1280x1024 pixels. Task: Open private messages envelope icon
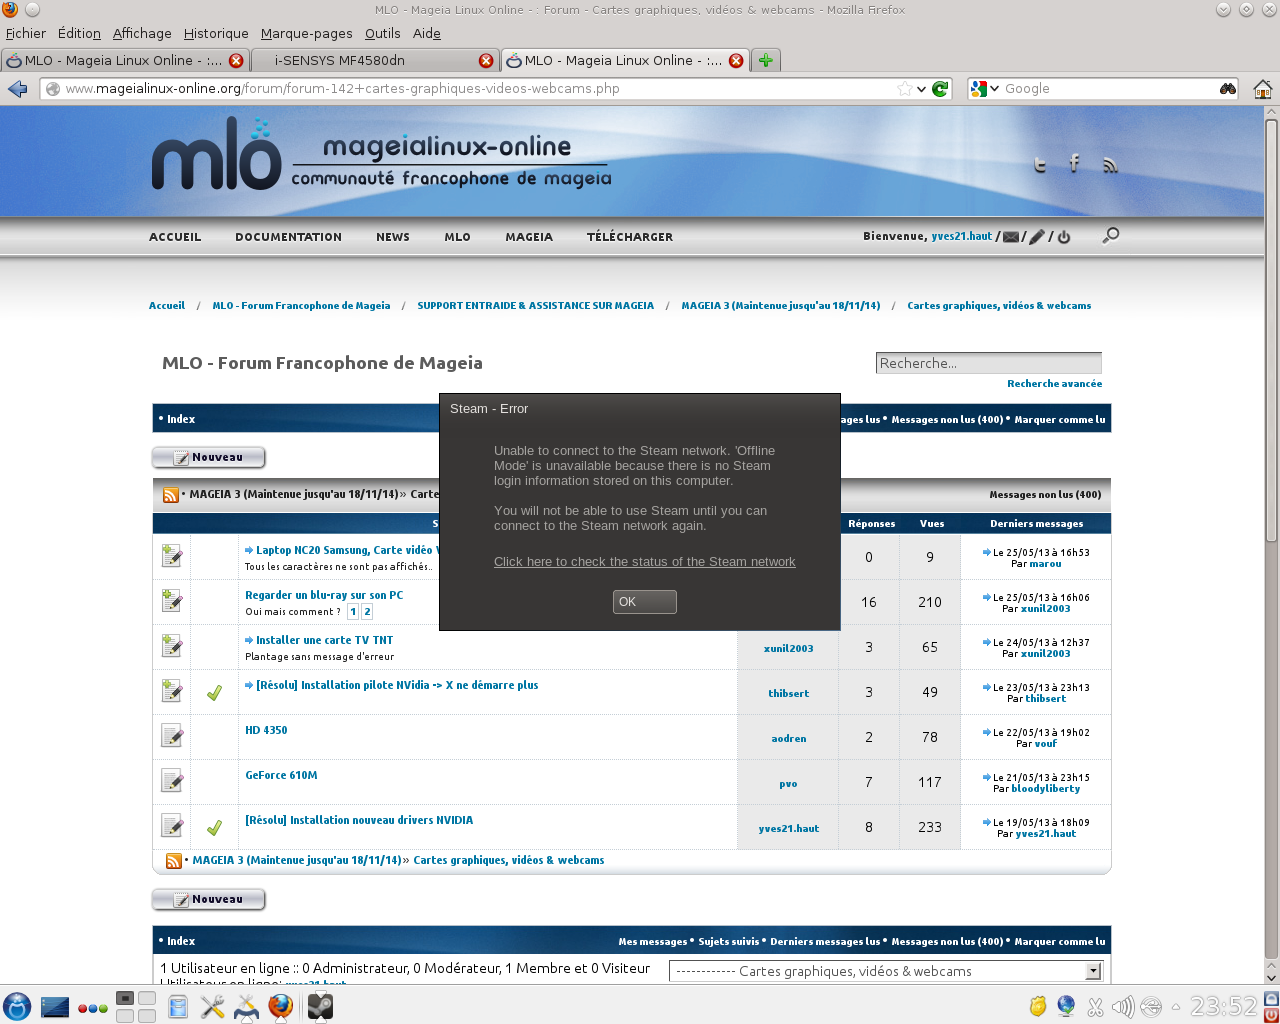click(1011, 237)
